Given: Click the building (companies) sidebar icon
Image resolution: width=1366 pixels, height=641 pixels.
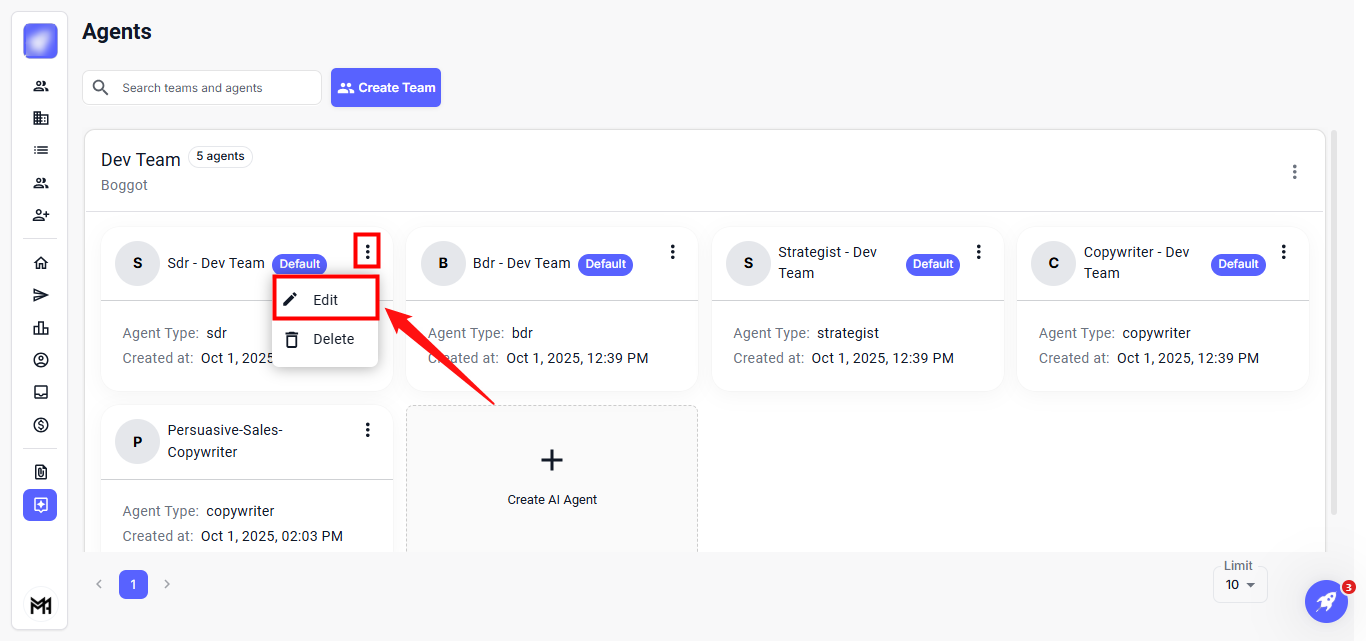Looking at the screenshot, I should [41, 118].
